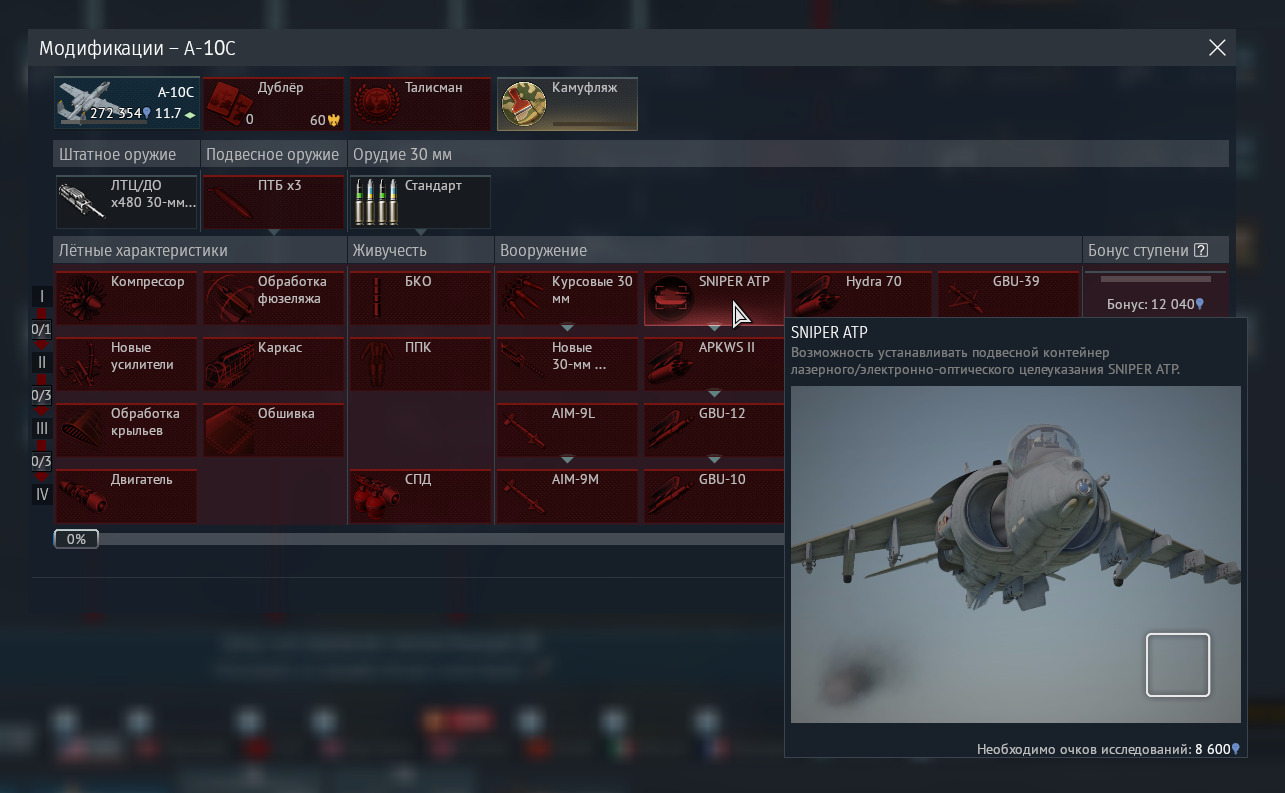
Task: Select the APKWS II modification
Action: (714, 363)
